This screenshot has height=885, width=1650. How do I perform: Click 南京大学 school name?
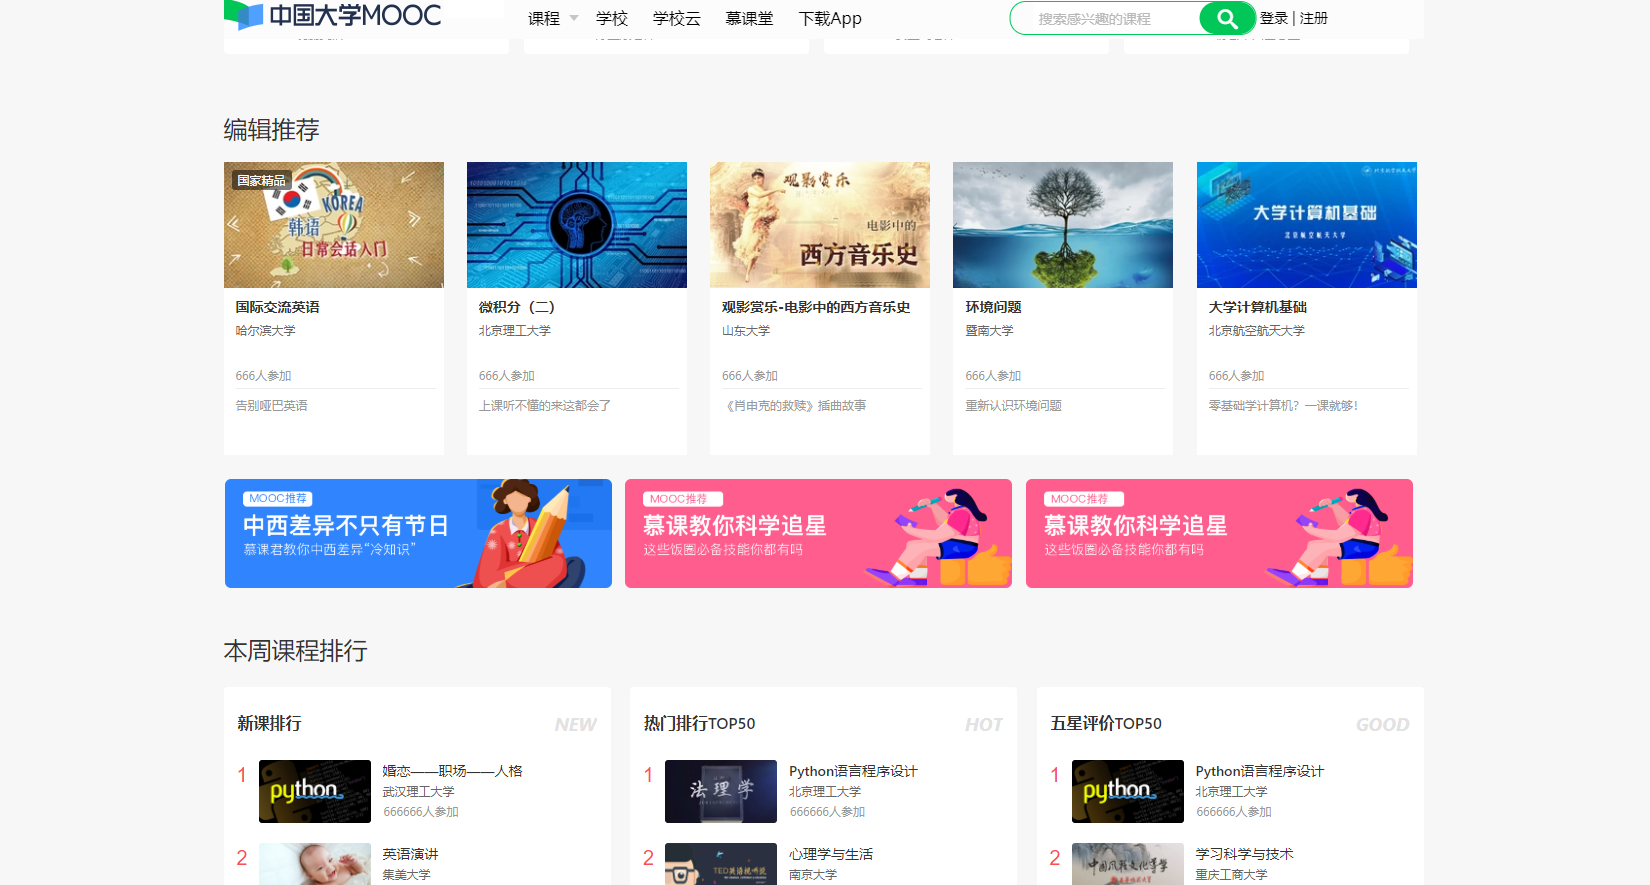(x=813, y=875)
